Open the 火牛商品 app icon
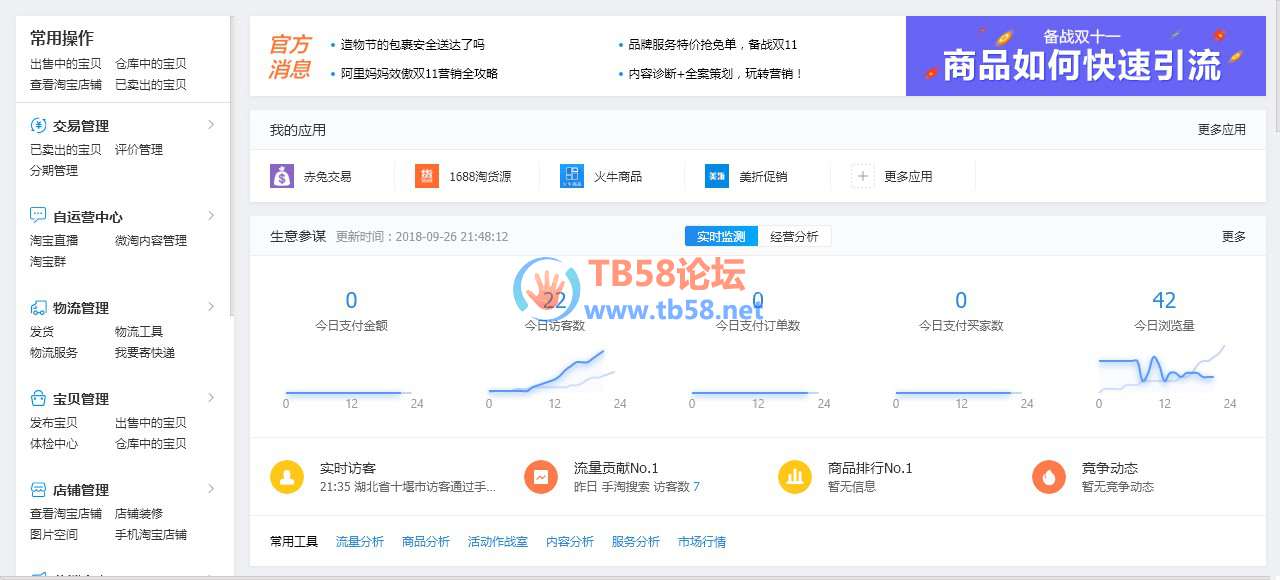1280x580 pixels. (572, 176)
